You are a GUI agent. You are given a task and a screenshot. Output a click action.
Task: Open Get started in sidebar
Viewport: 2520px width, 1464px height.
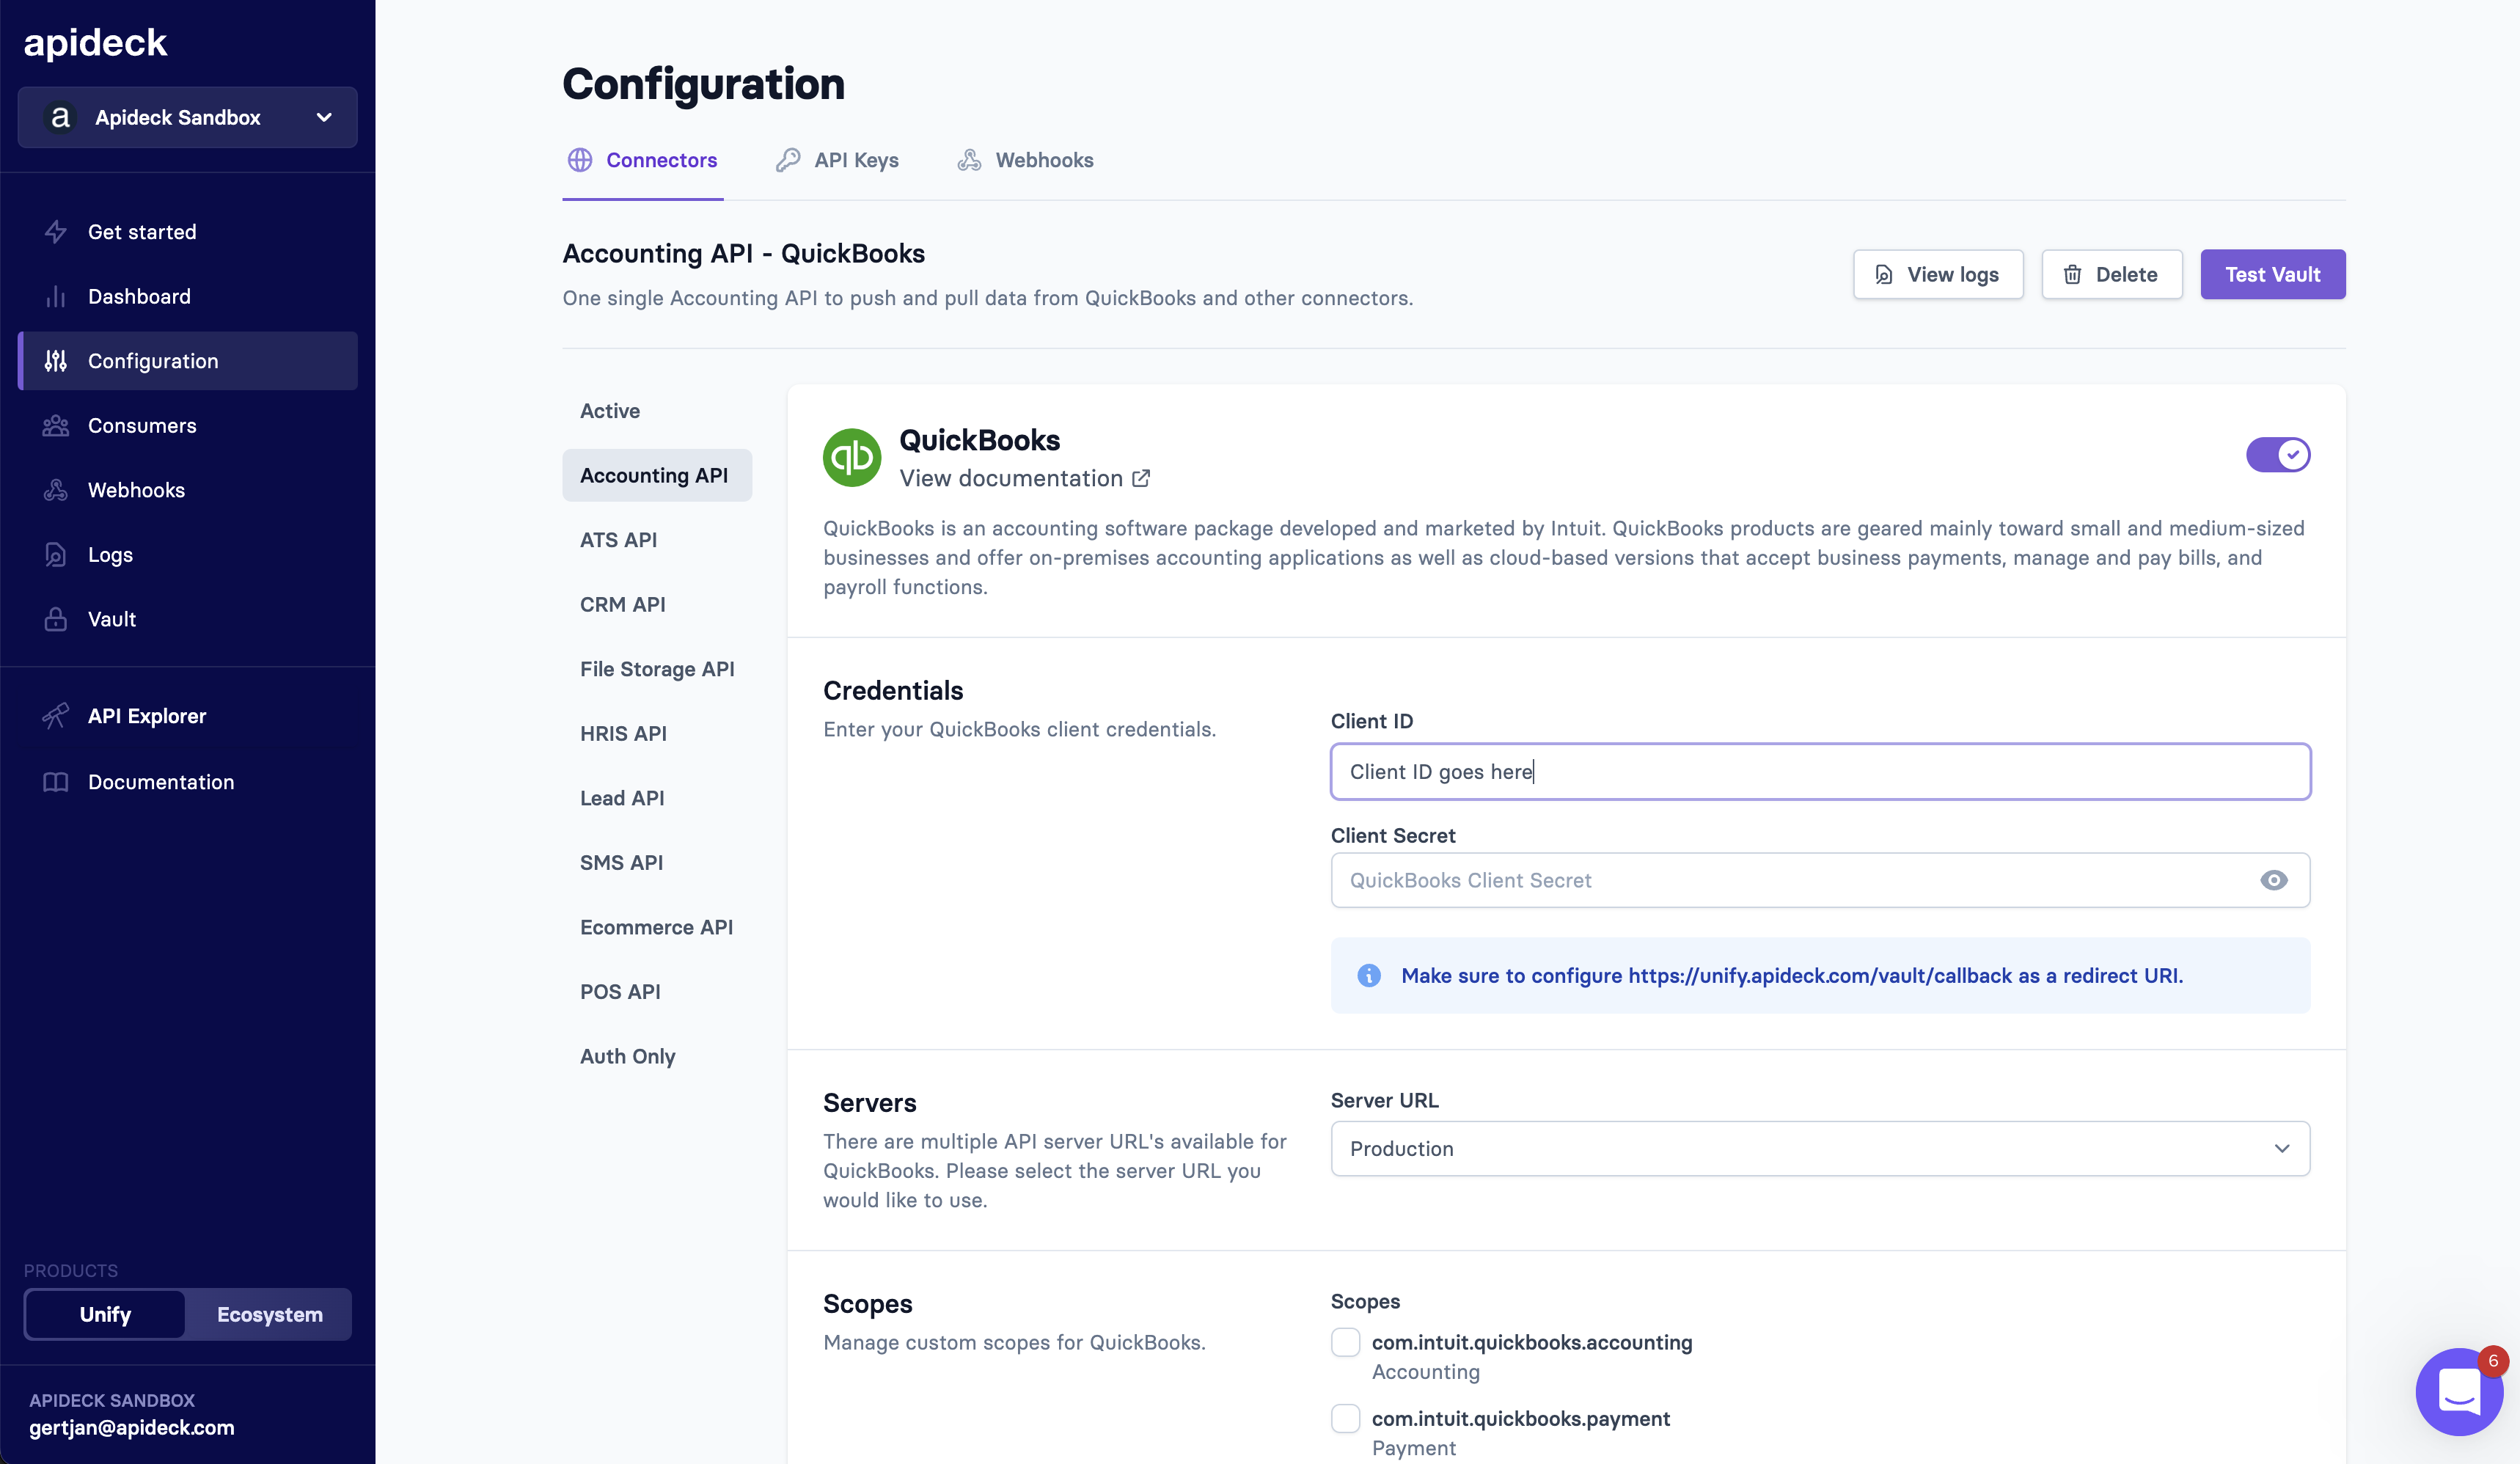pyautogui.click(x=187, y=232)
